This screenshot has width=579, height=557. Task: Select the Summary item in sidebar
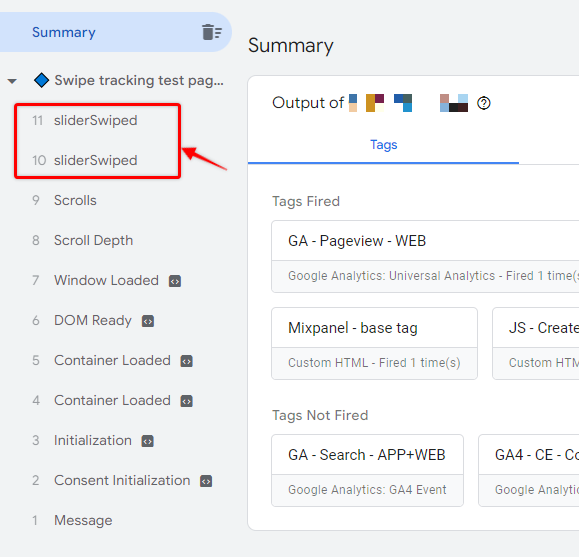[115, 32]
